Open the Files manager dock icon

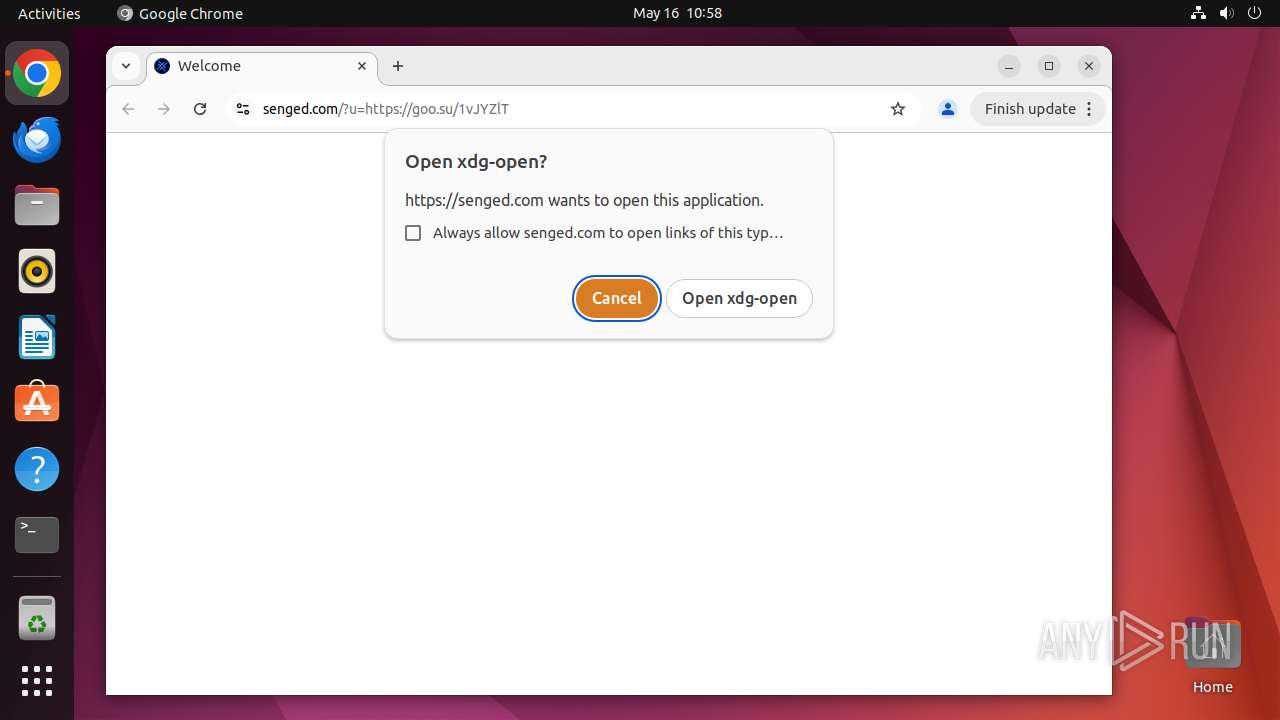pyautogui.click(x=37, y=205)
